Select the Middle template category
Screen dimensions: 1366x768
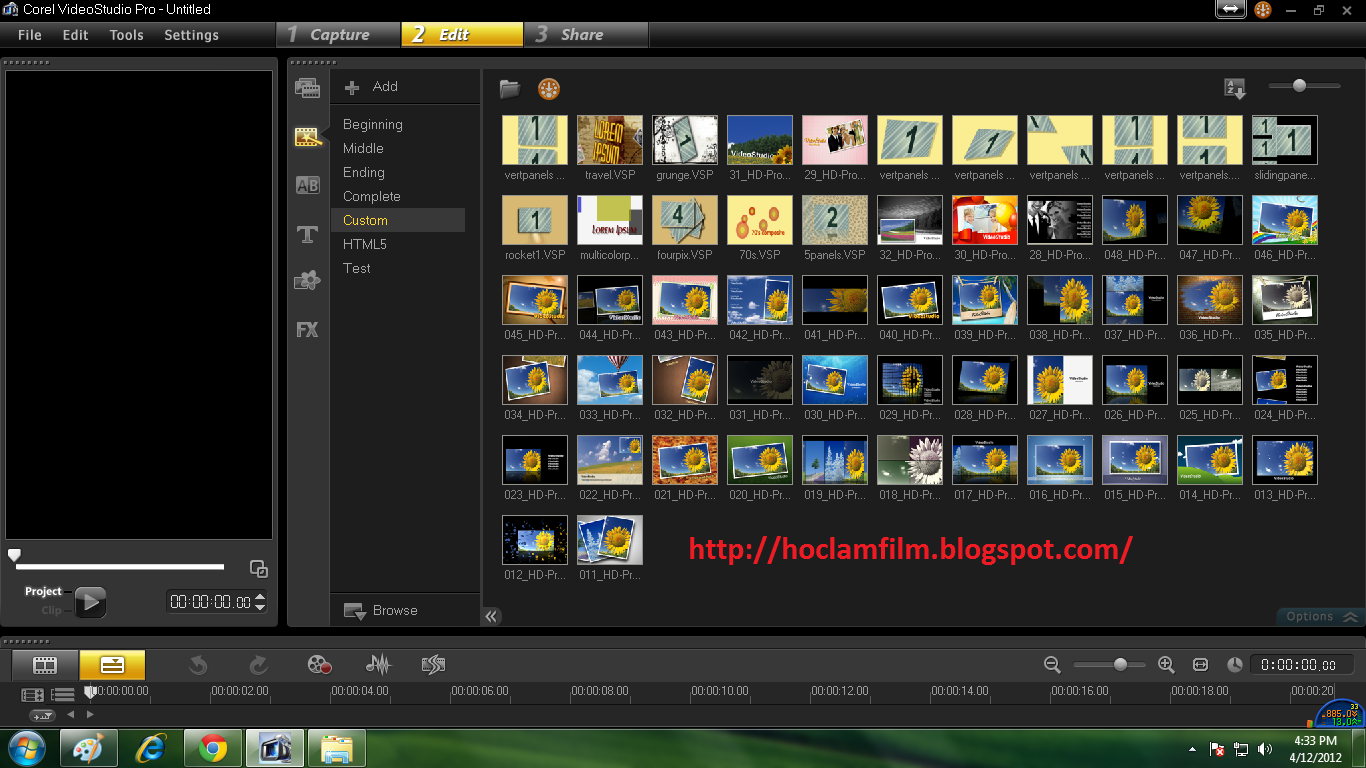pos(363,149)
